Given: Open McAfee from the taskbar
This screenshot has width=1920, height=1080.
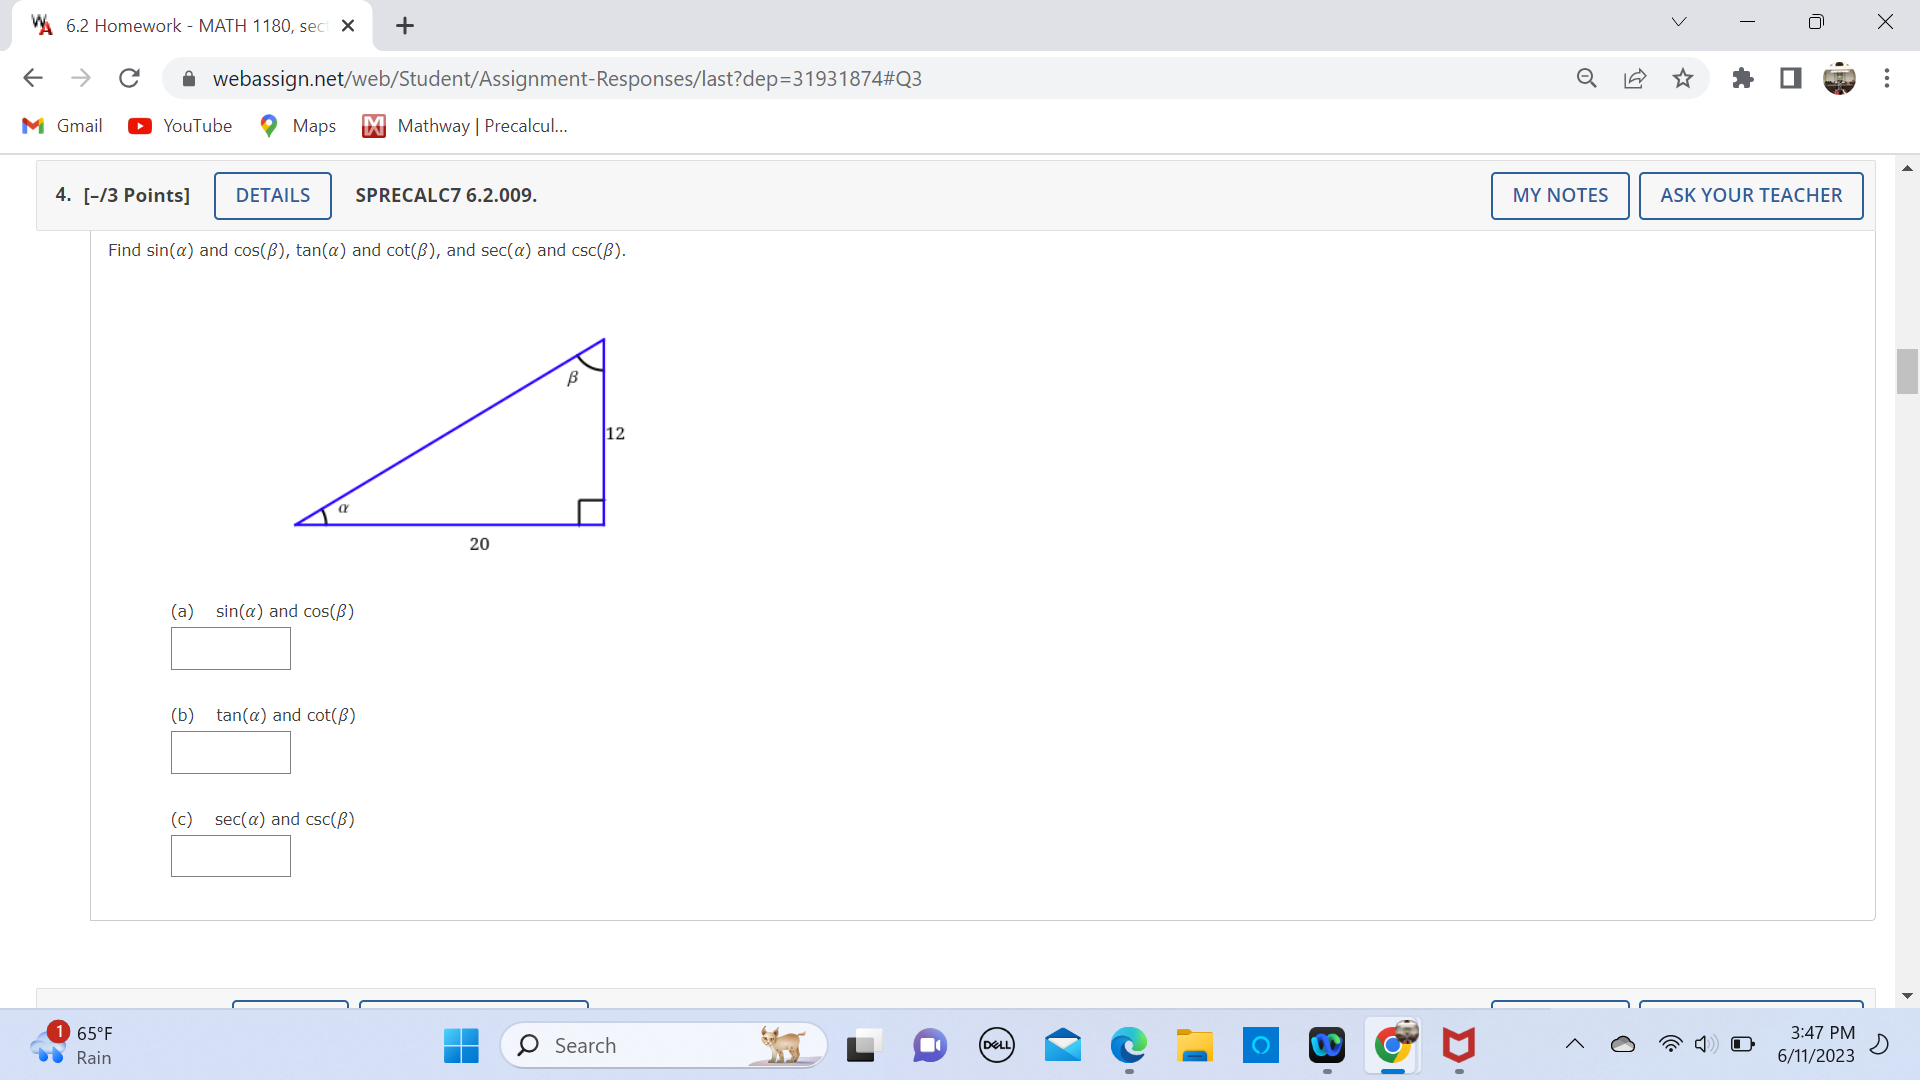Looking at the screenshot, I should click(1459, 1045).
